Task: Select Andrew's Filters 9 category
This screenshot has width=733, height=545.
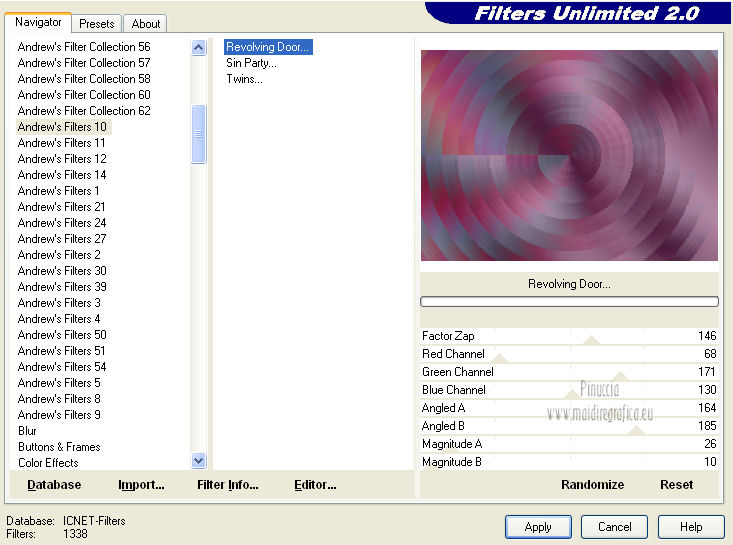Action: click(59, 415)
